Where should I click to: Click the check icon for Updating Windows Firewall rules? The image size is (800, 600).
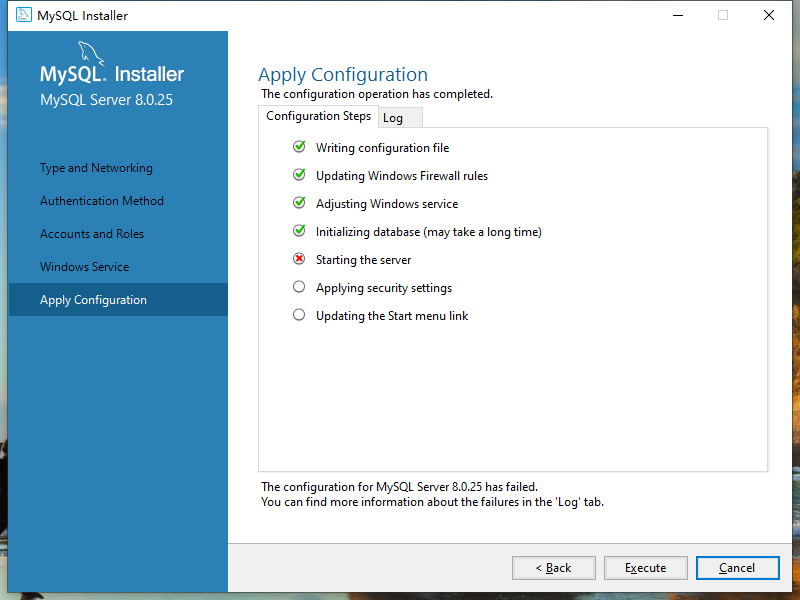pos(298,174)
